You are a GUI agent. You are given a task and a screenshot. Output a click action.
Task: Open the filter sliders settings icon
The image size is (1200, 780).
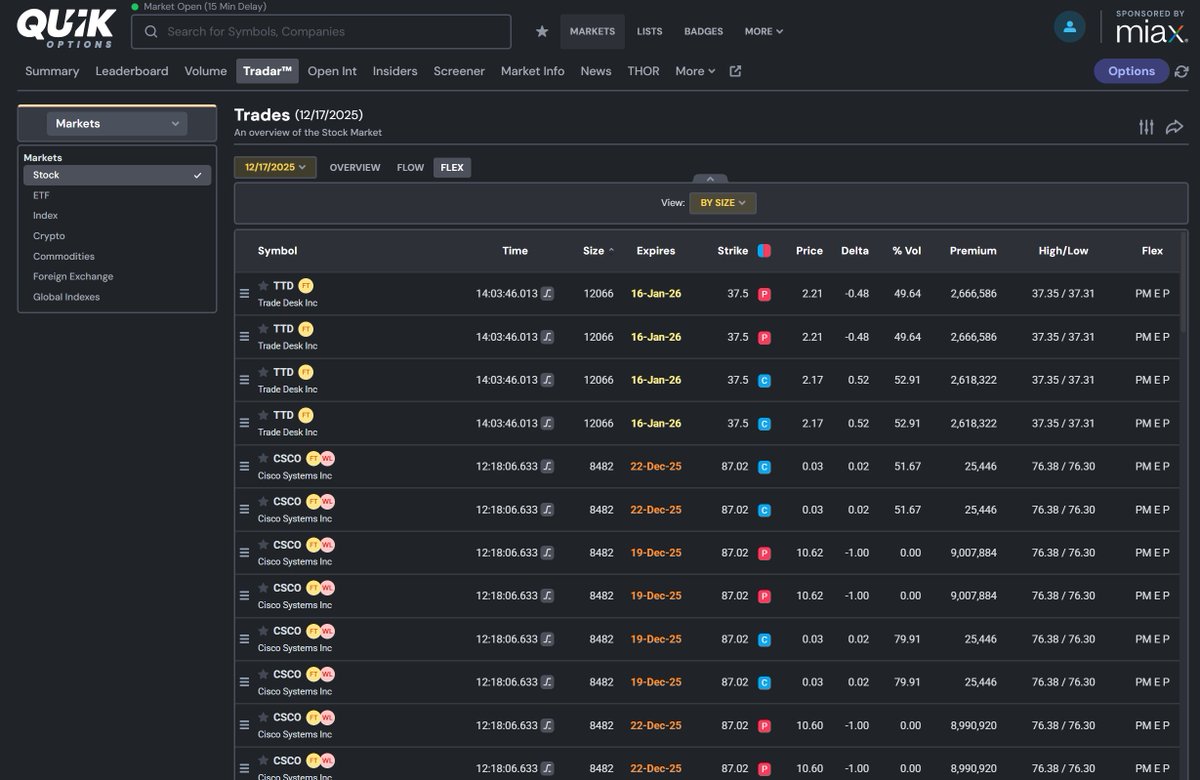(1146, 127)
